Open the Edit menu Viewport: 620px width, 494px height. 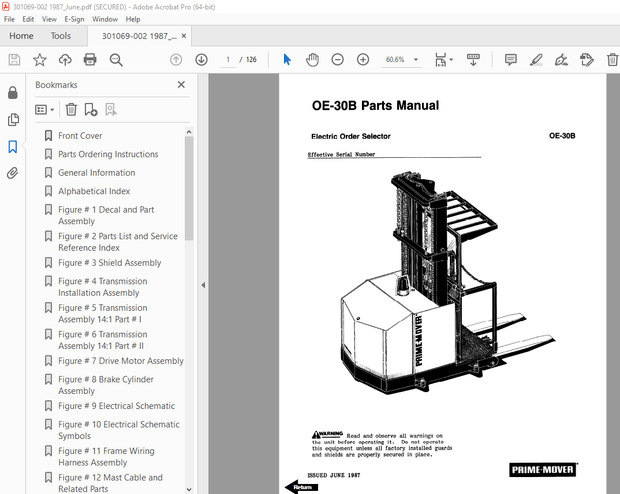point(28,19)
